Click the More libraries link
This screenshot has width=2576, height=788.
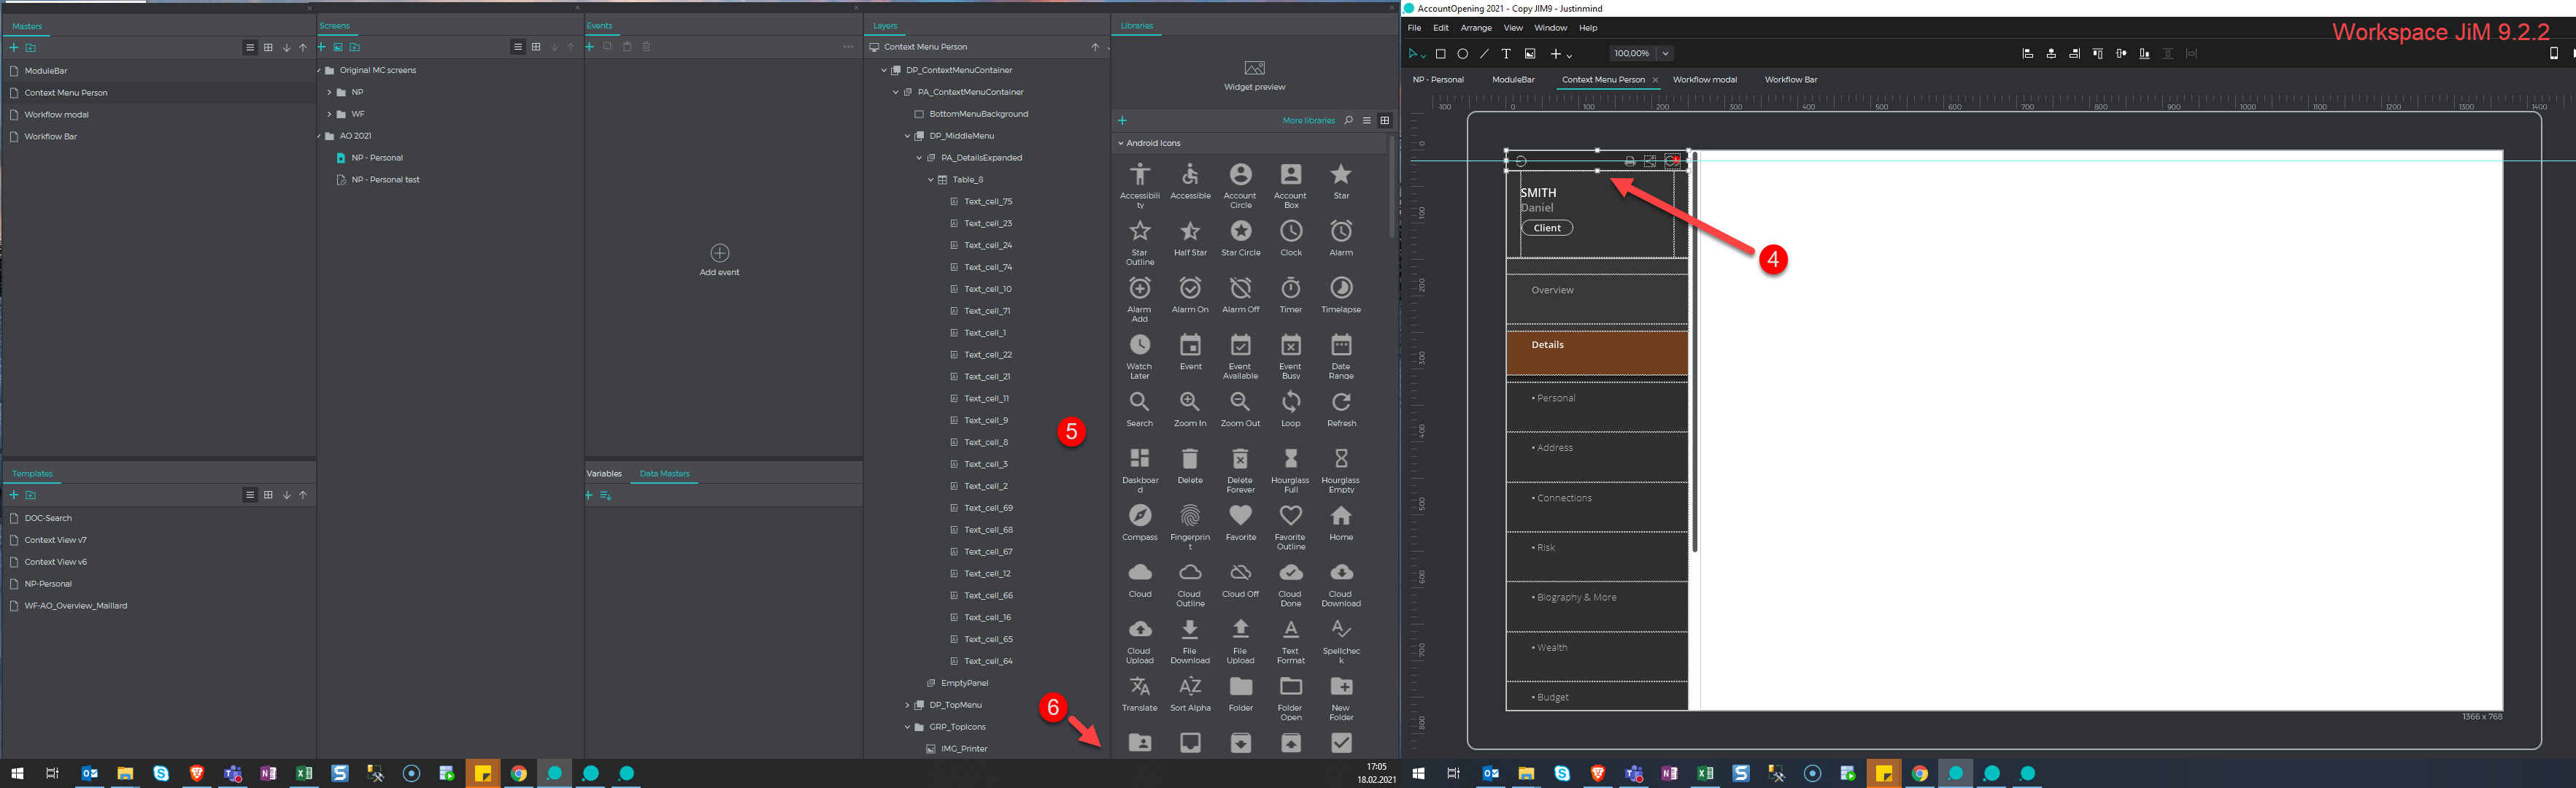1308,121
